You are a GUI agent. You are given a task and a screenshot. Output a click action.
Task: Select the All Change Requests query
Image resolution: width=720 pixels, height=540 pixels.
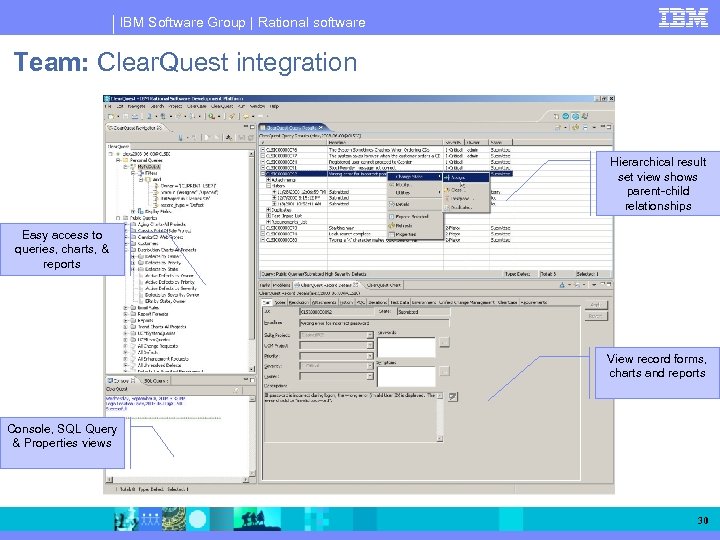pyautogui.click(x=158, y=346)
